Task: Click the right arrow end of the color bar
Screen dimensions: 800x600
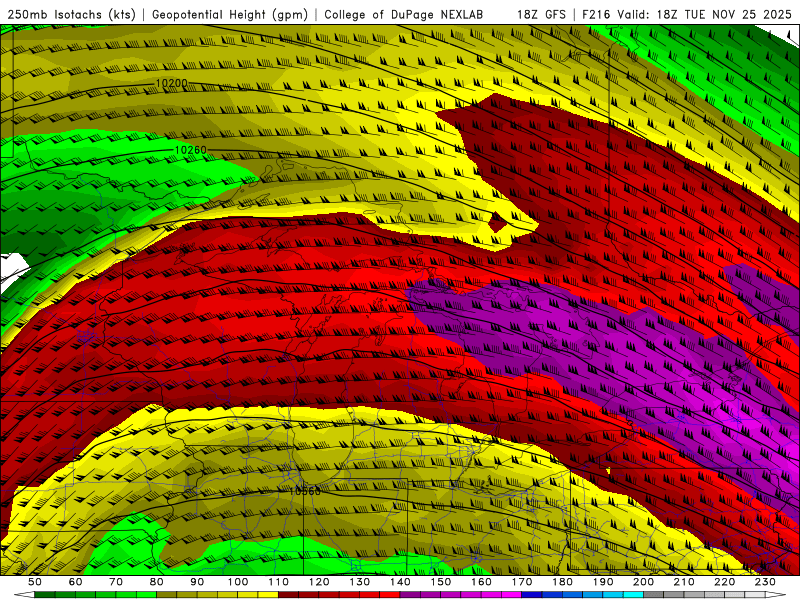Action: [776, 595]
